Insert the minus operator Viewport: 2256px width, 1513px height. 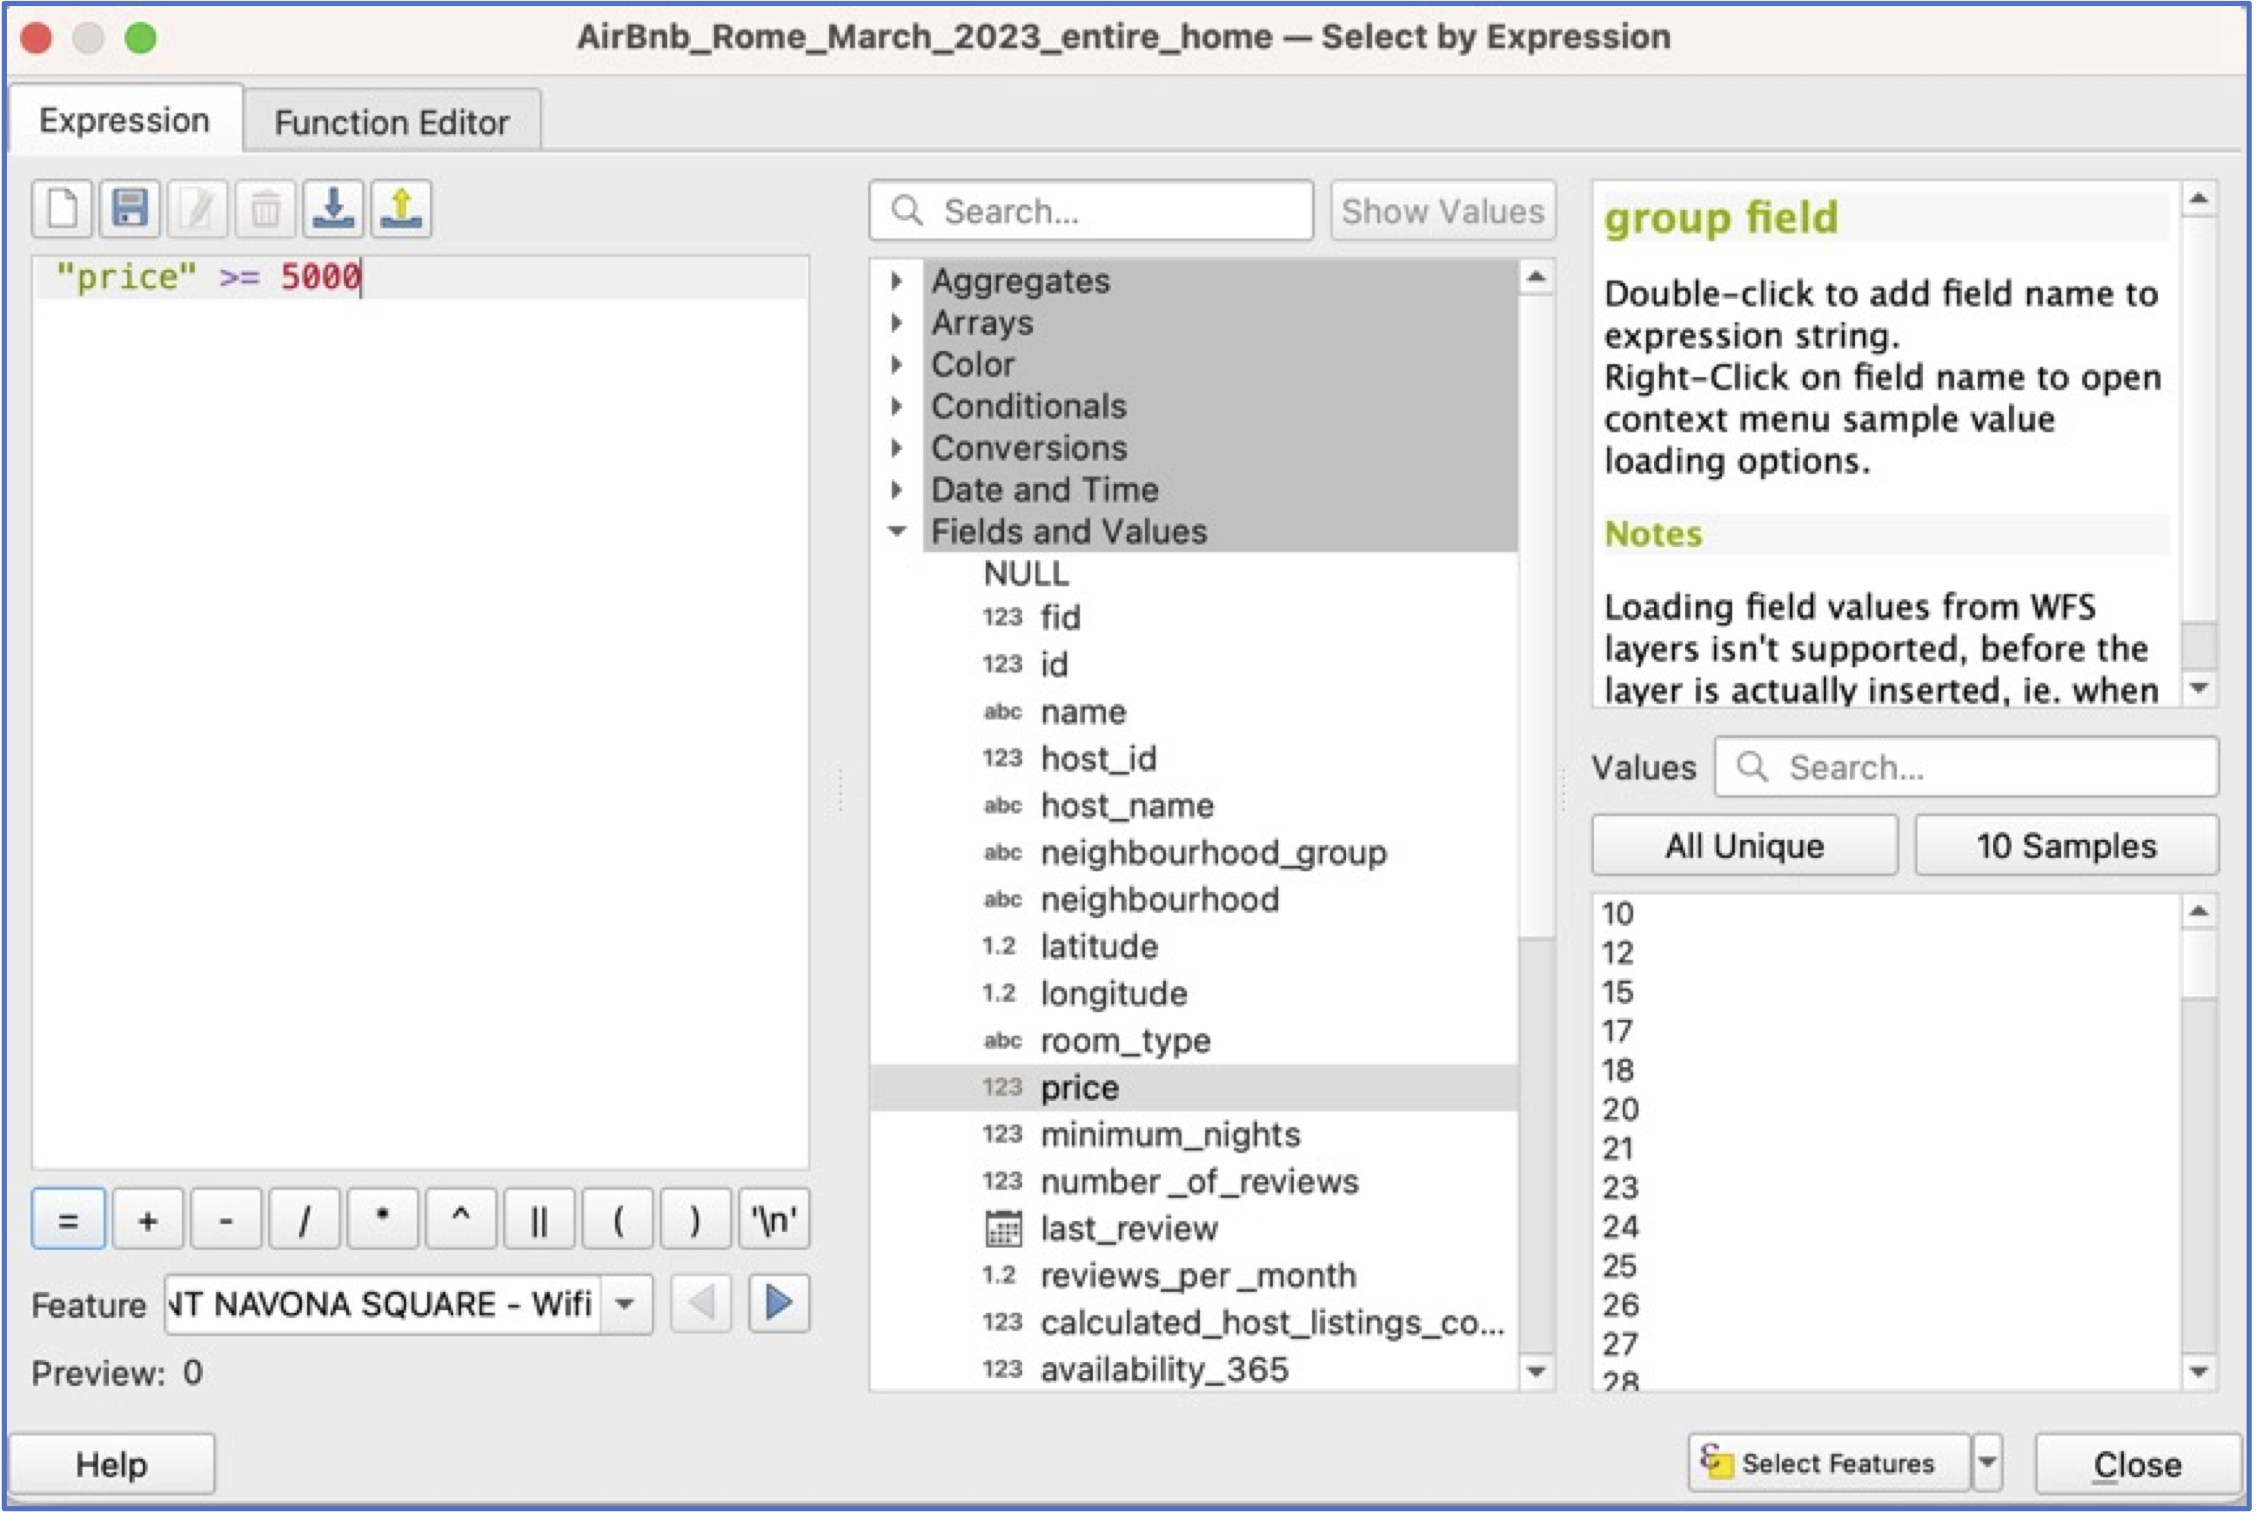[x=226, y=1219]
